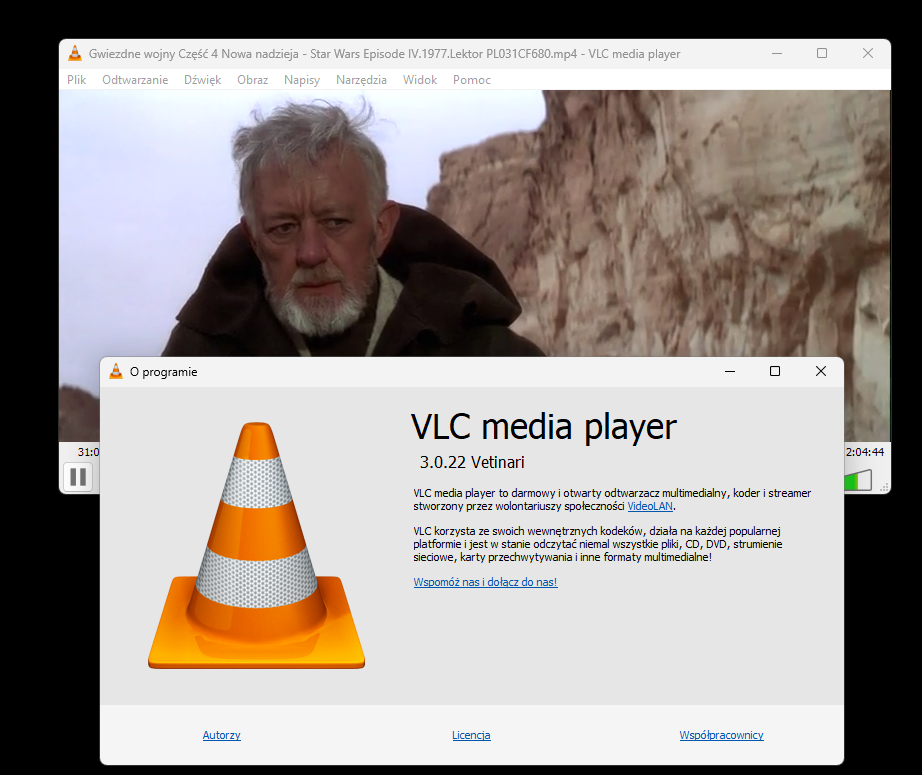Click the version text 3.0.22 Vetinari
This screenshot has width=922, height=775.
(x=472, y=463)
